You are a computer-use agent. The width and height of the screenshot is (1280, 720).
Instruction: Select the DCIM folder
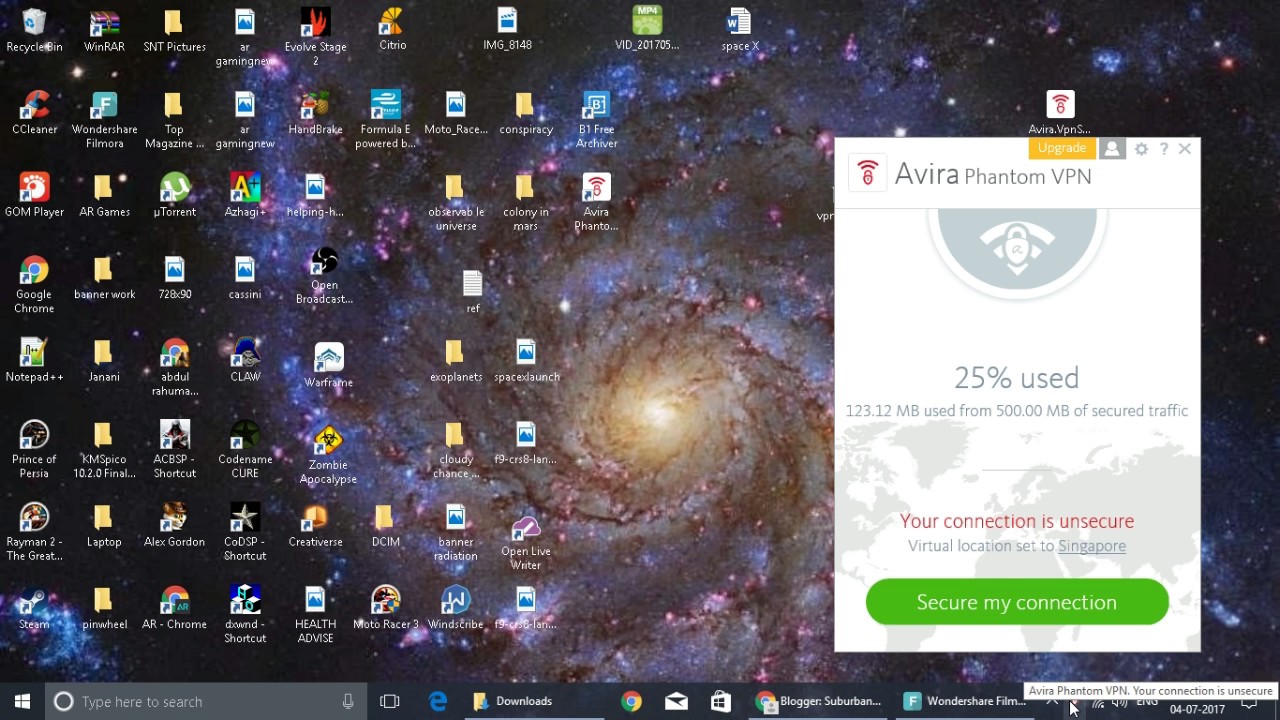(x=385, y=525)
